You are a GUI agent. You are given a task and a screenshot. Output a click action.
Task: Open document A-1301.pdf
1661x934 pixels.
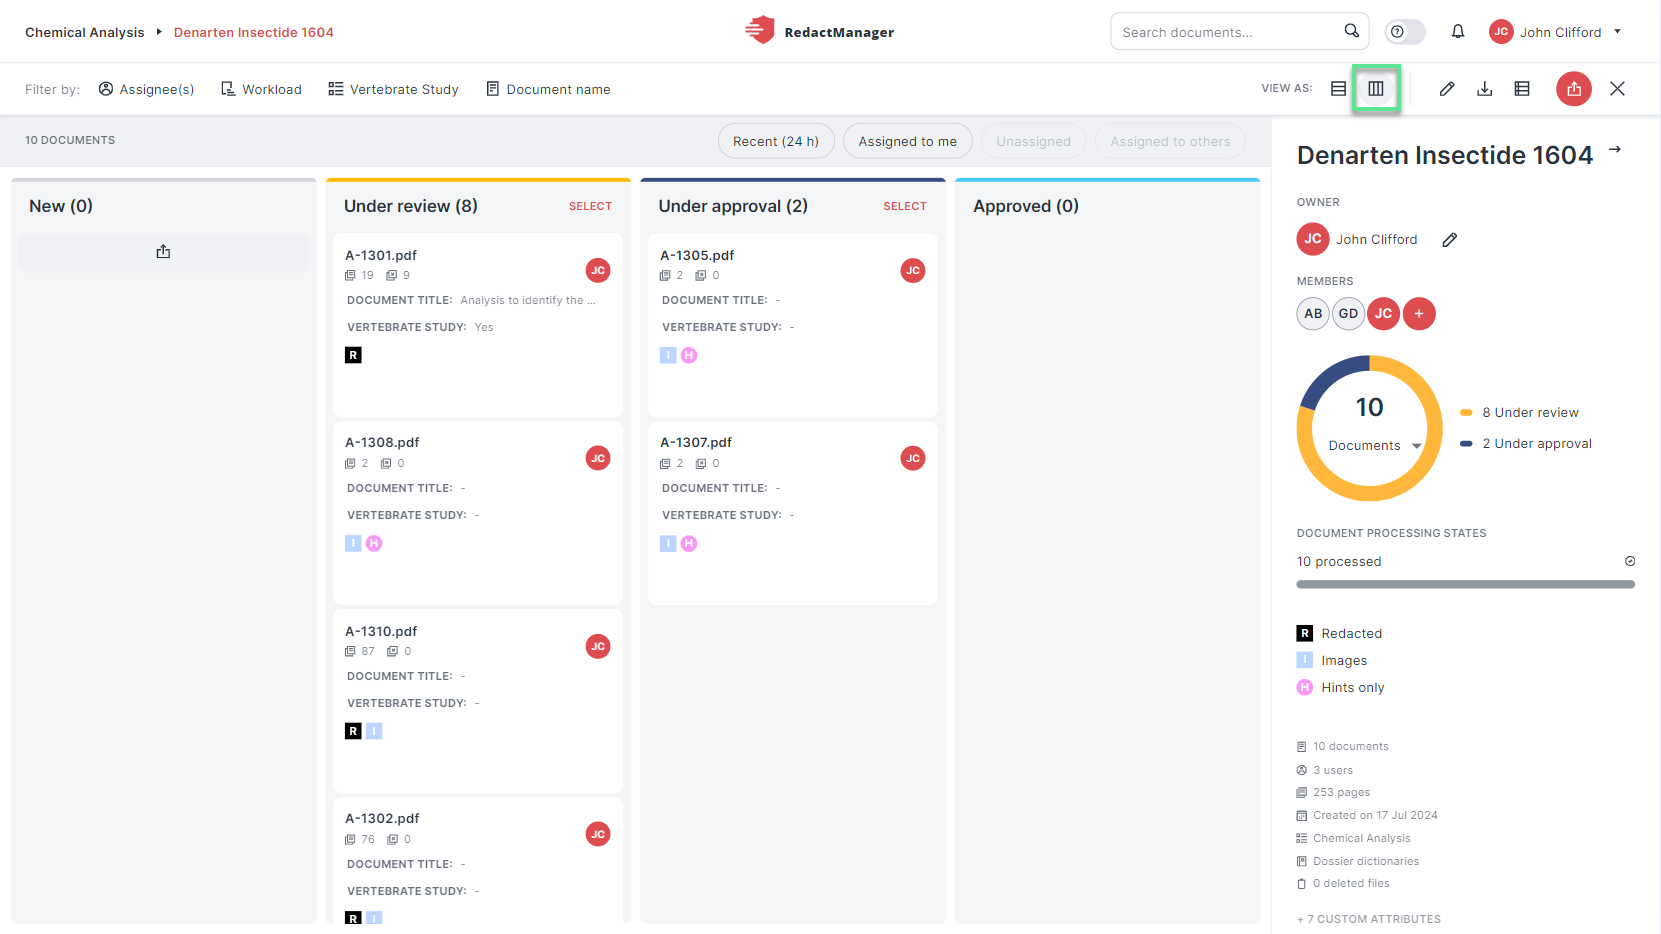click(381, 255)
